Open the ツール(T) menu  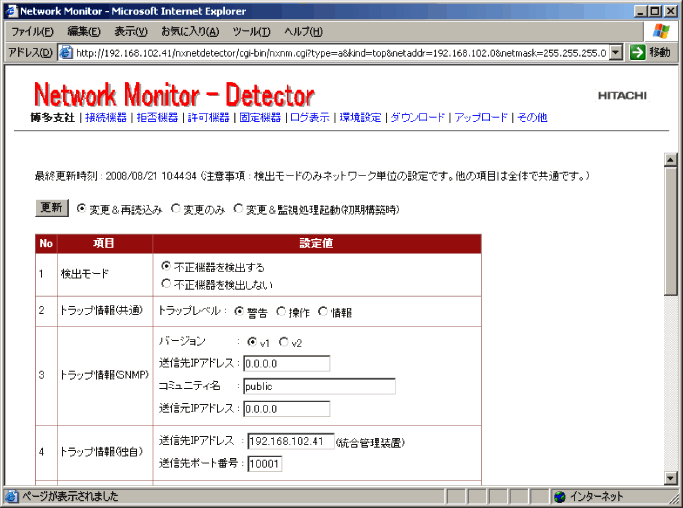click(x=251, y=31)
